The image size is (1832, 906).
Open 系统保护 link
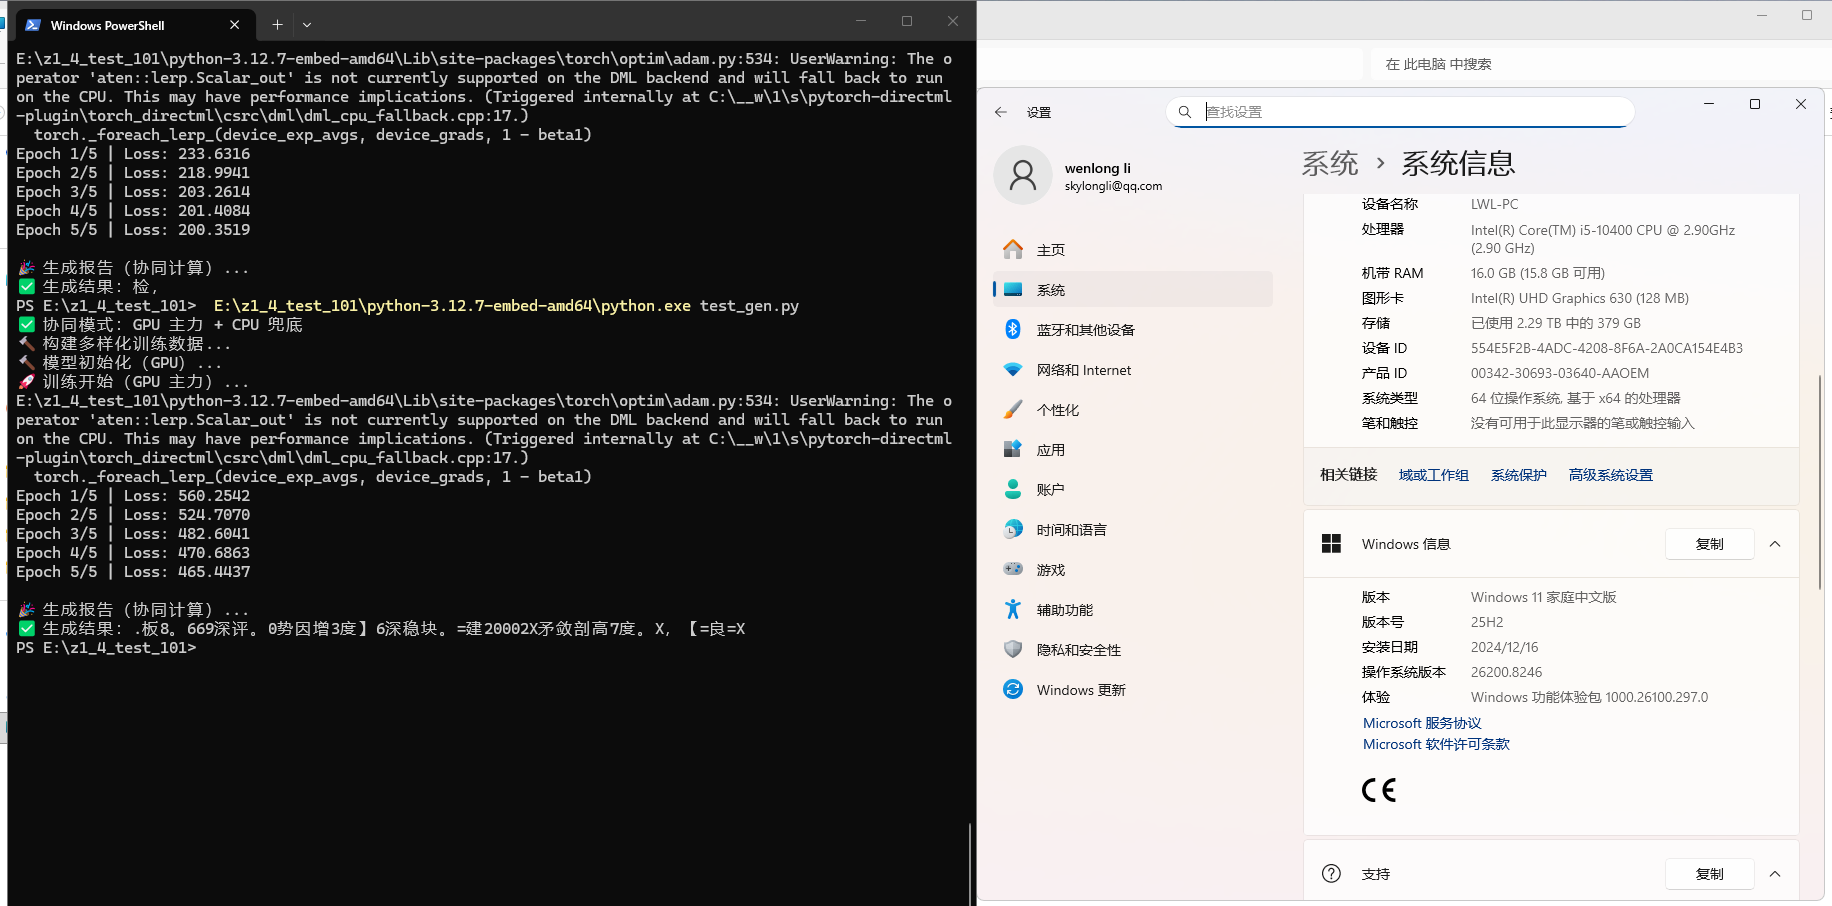coord(1518,475)
